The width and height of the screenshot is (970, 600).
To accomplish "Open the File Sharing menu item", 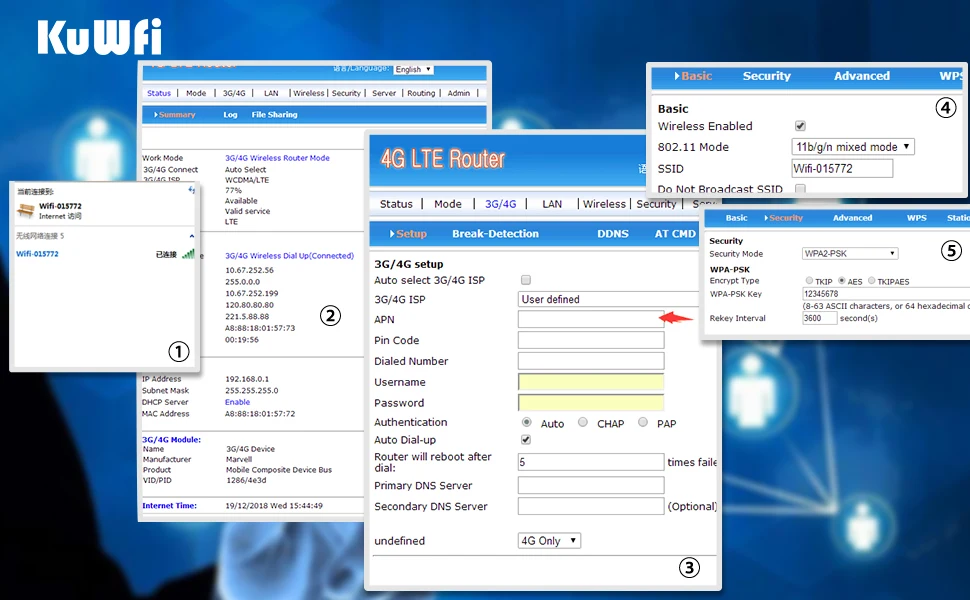I will coord(277,114).
